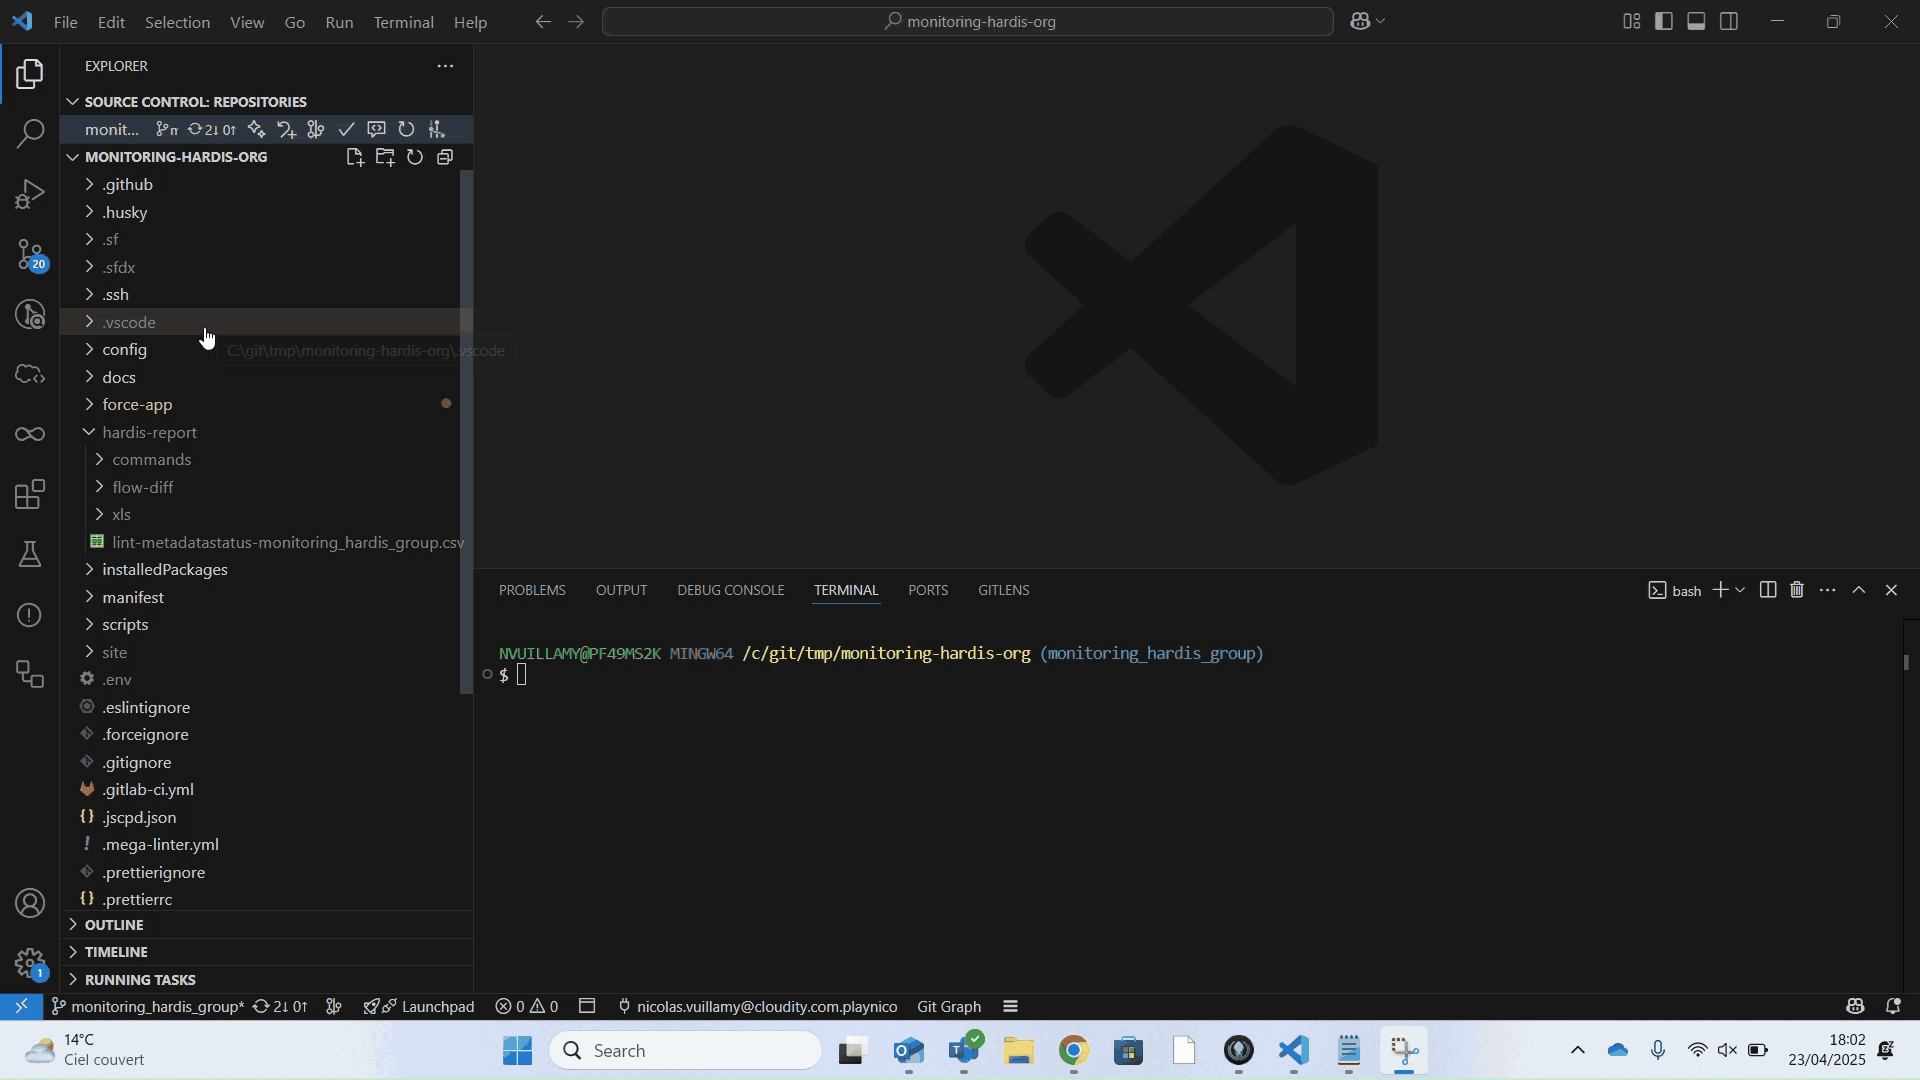Open the Manage gear menu
This screenshot has height=1080, width=1920.
pos(30,962)
